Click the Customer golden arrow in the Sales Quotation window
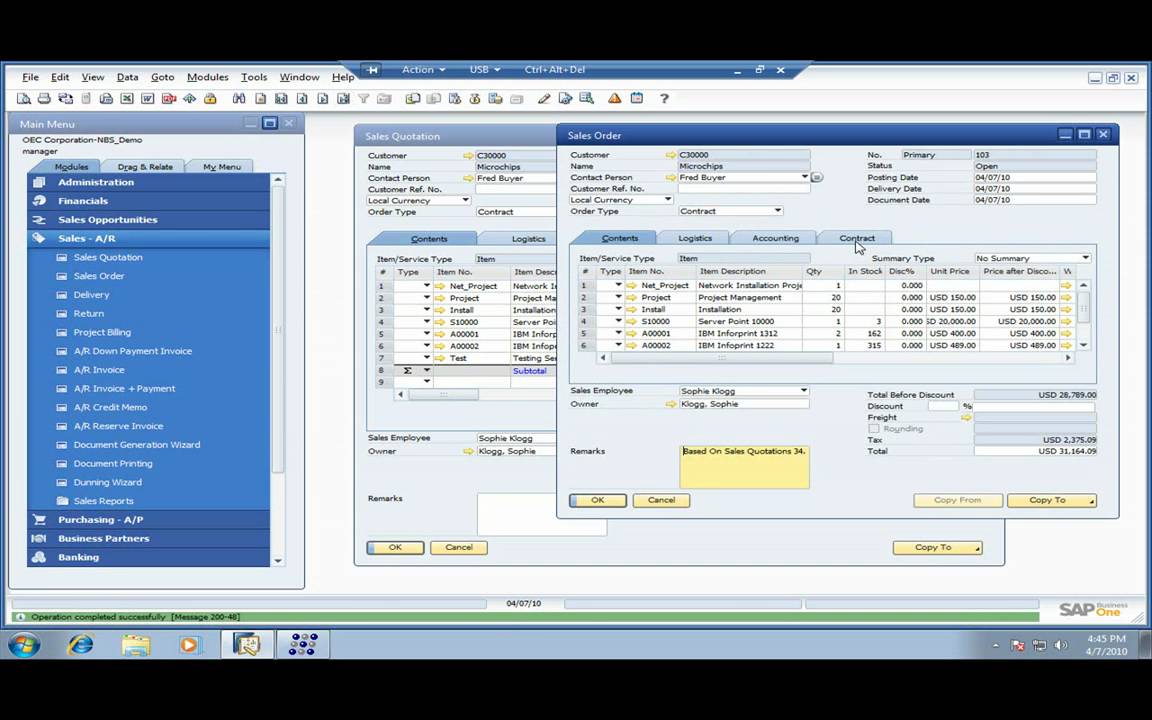Image resolution: width=1152 pixels, height=720 pixels. tap(468, 156)
